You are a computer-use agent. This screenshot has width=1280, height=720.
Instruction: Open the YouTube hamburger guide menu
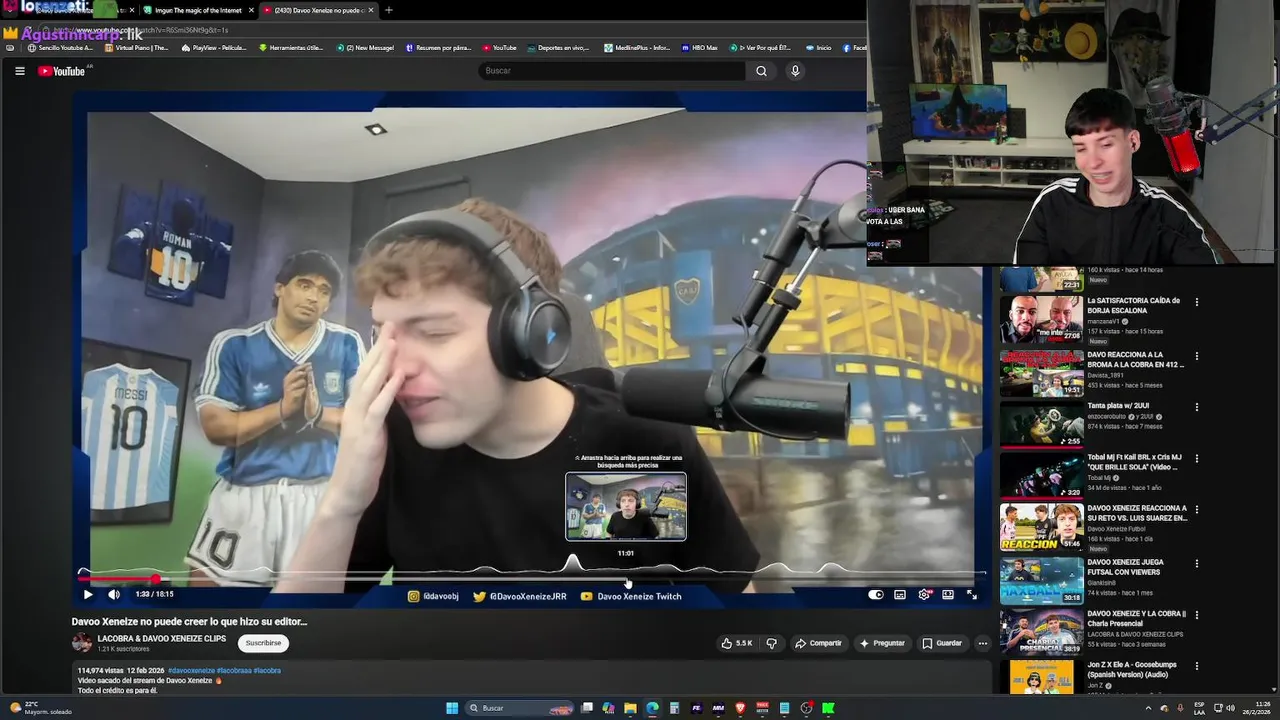19,71
